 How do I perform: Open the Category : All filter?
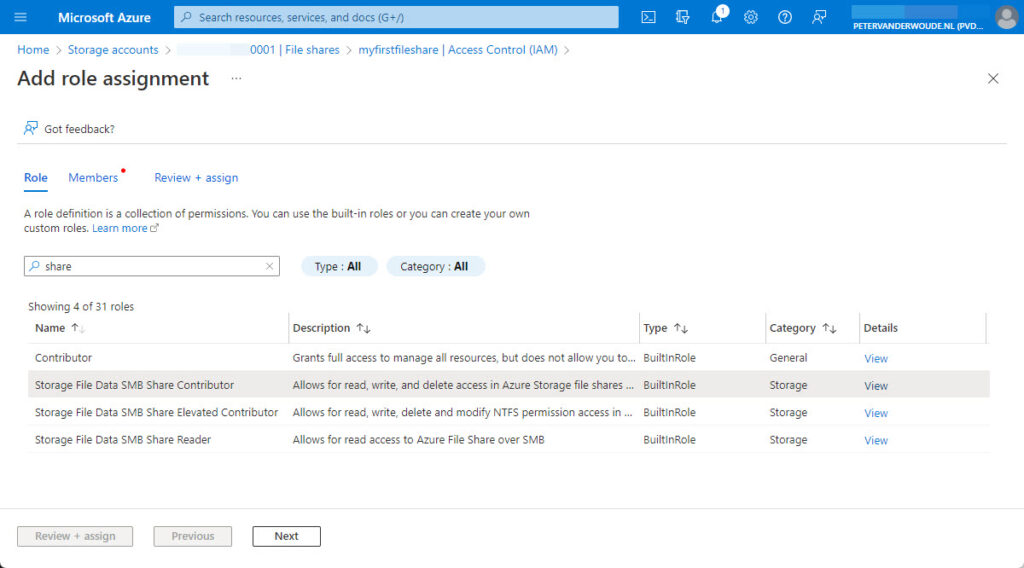(435, 266)
